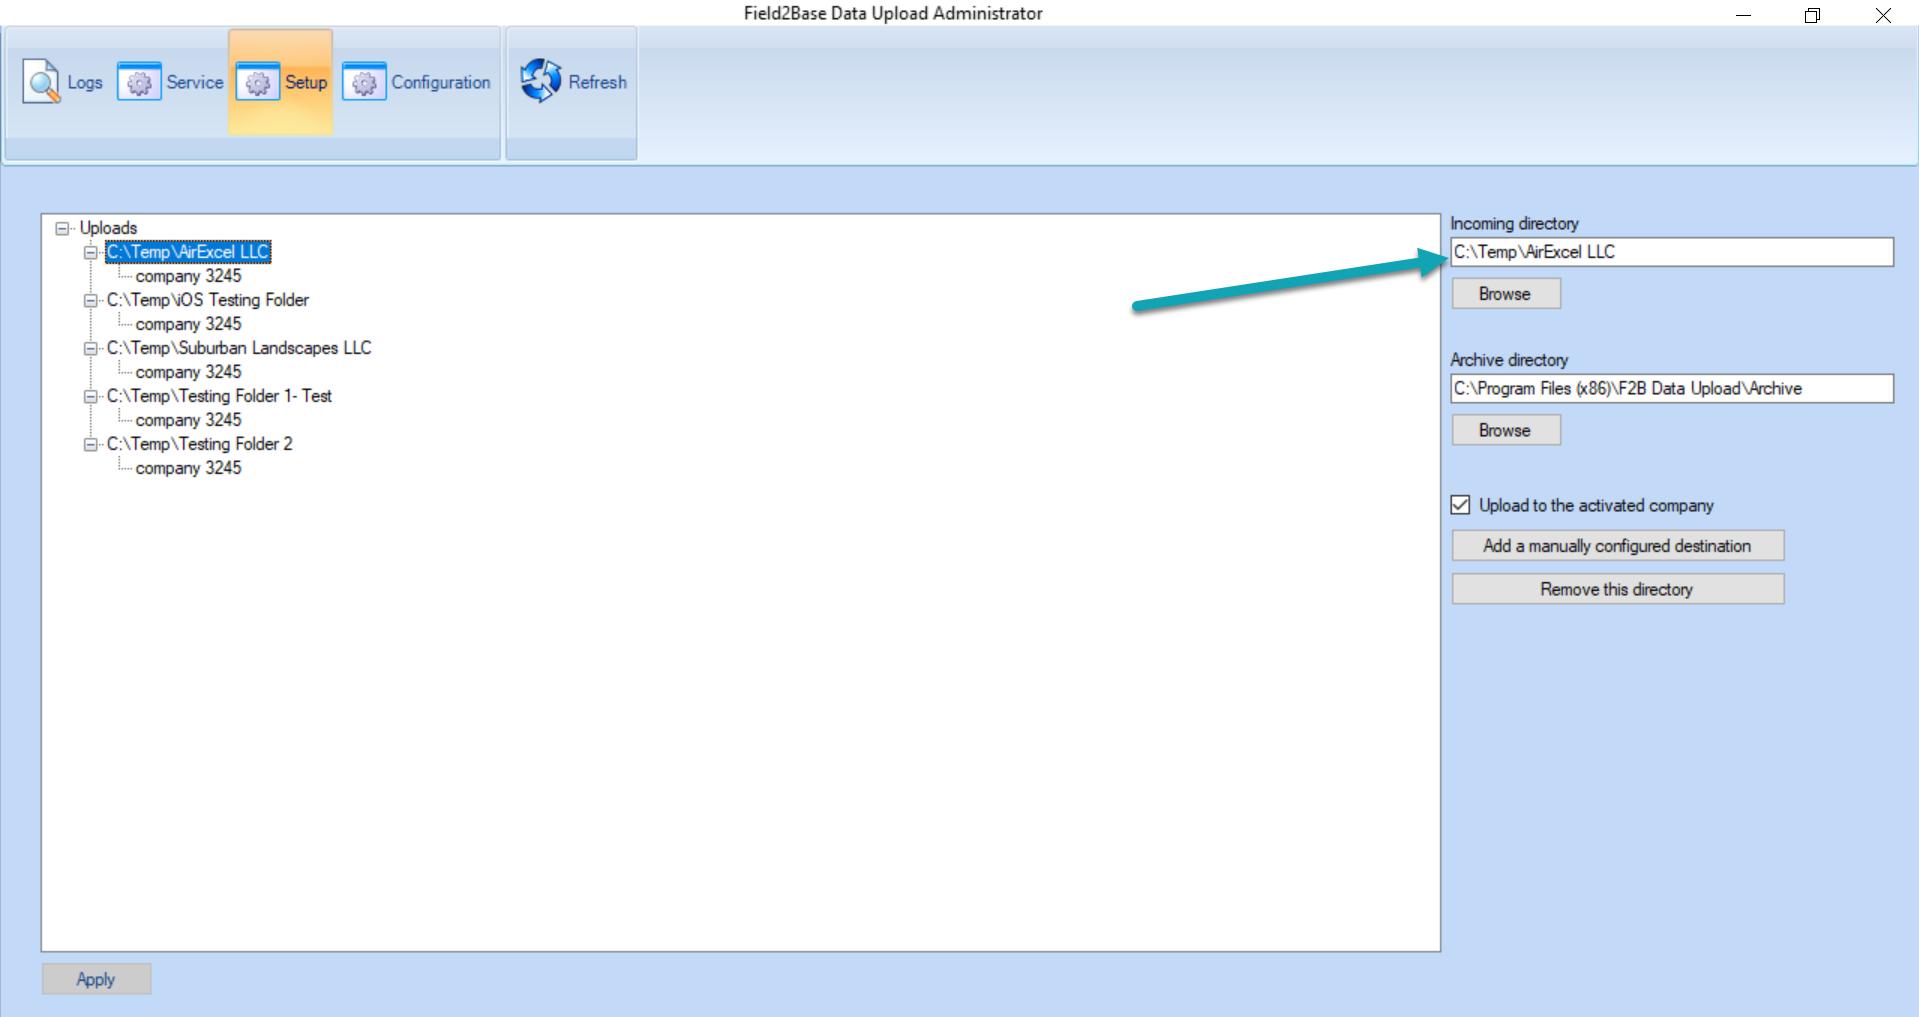This screenshot has width=1919, height=1017.
Task: Collapse the Testing Folder 2 node
Action: (90, 444)
